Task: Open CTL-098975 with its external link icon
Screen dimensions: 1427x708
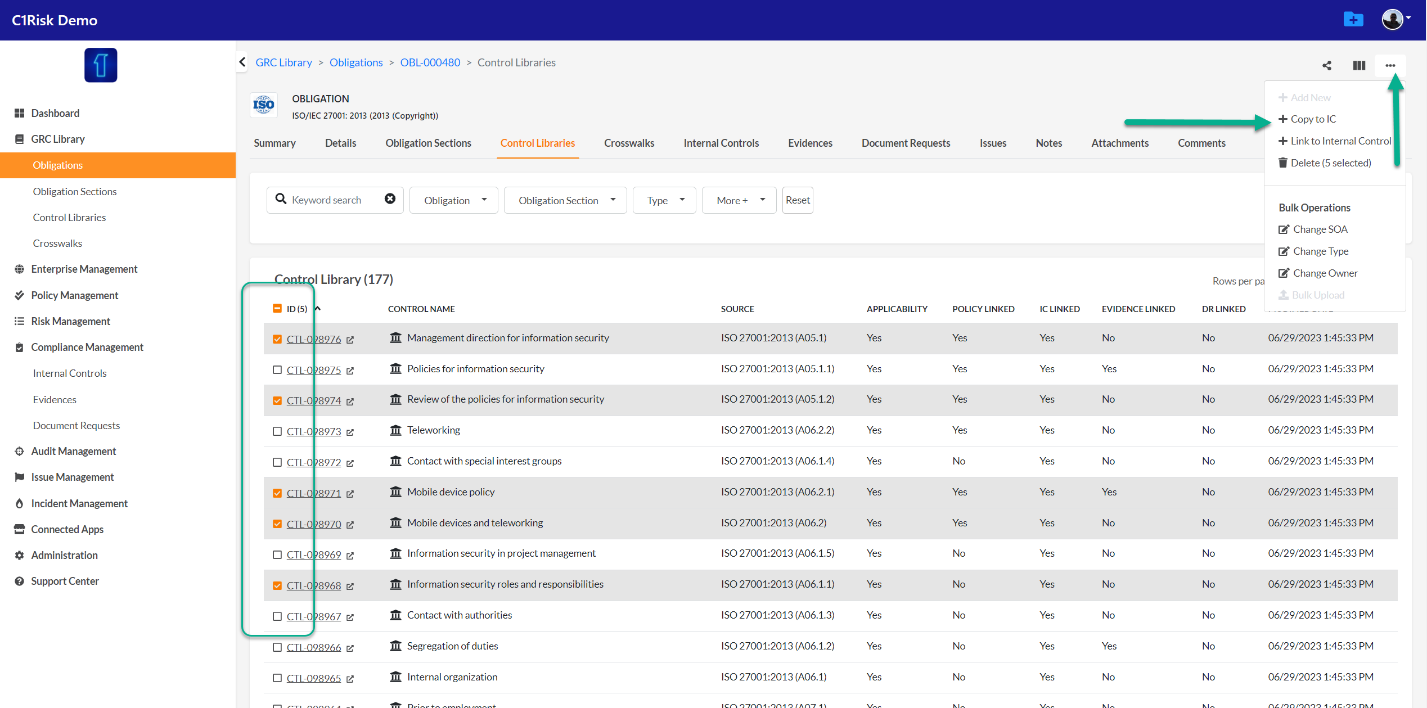Action: click(350, 371)
